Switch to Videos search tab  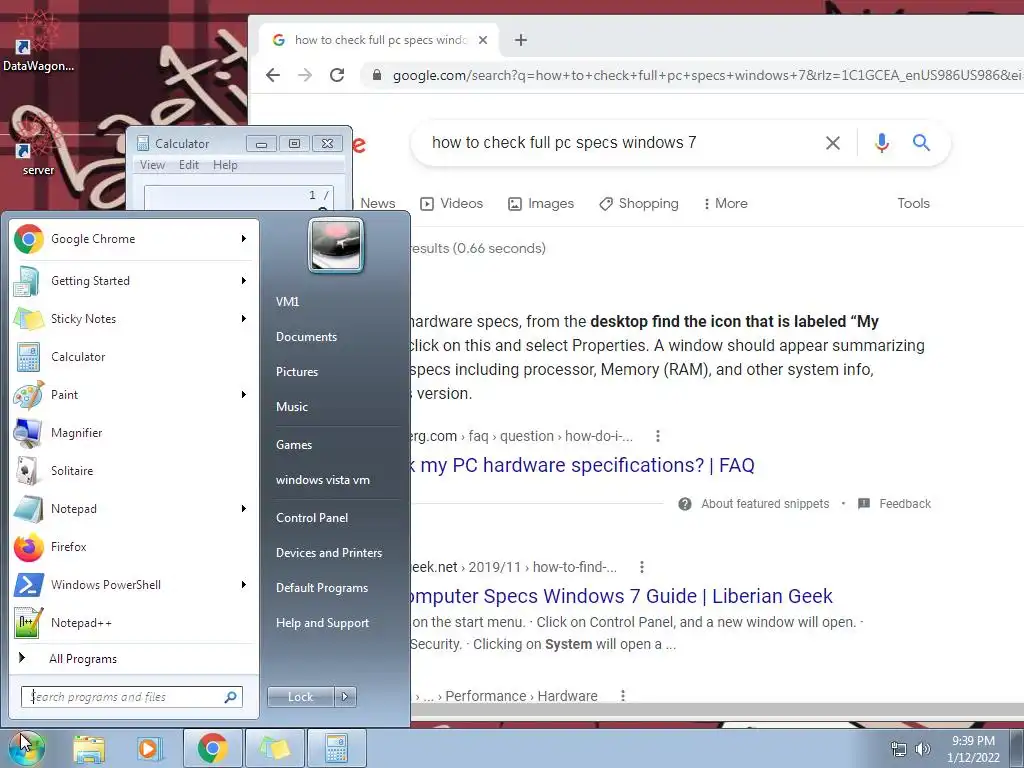451,204
